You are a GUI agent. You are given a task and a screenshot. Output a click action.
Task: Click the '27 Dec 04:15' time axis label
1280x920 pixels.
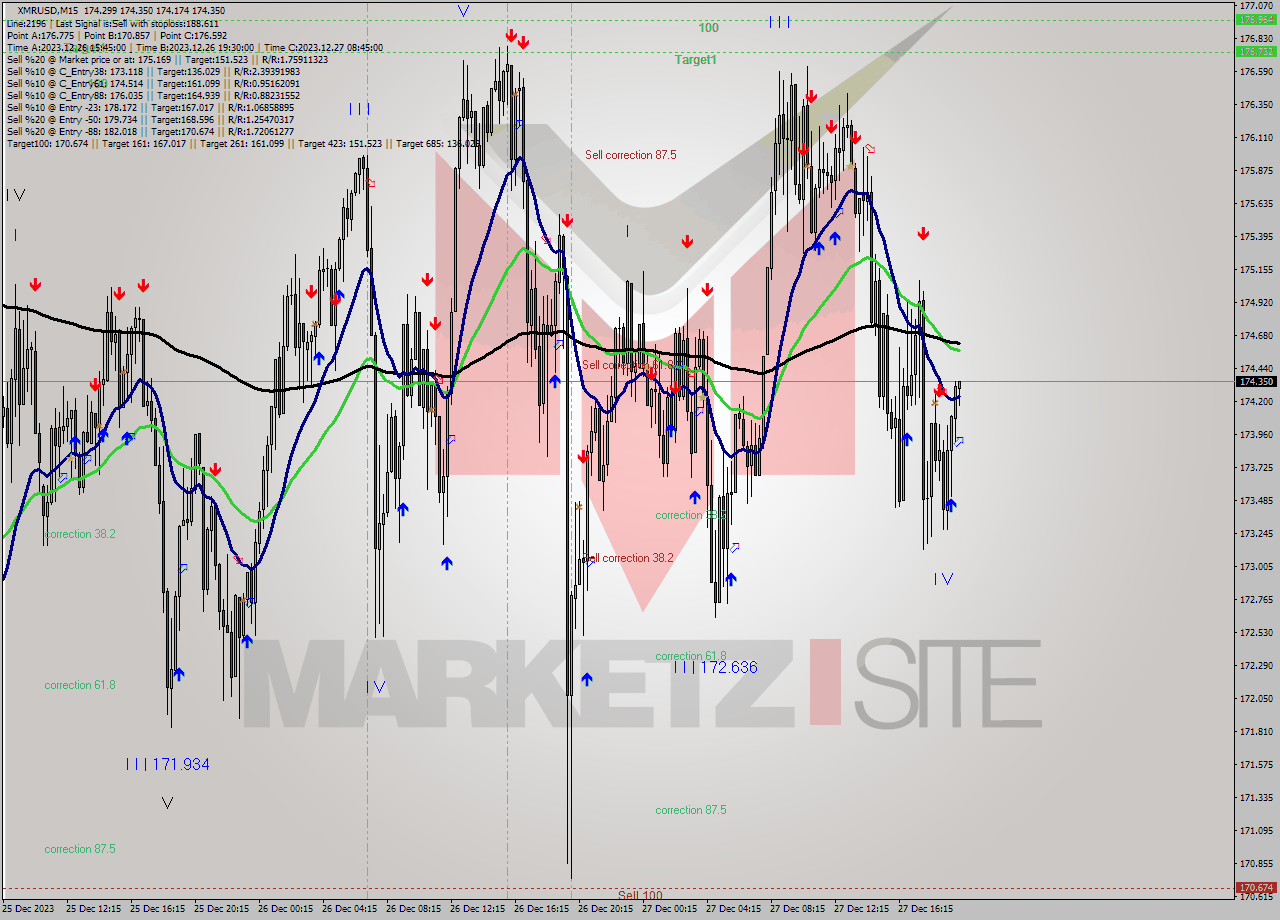[x=733, y=909]
